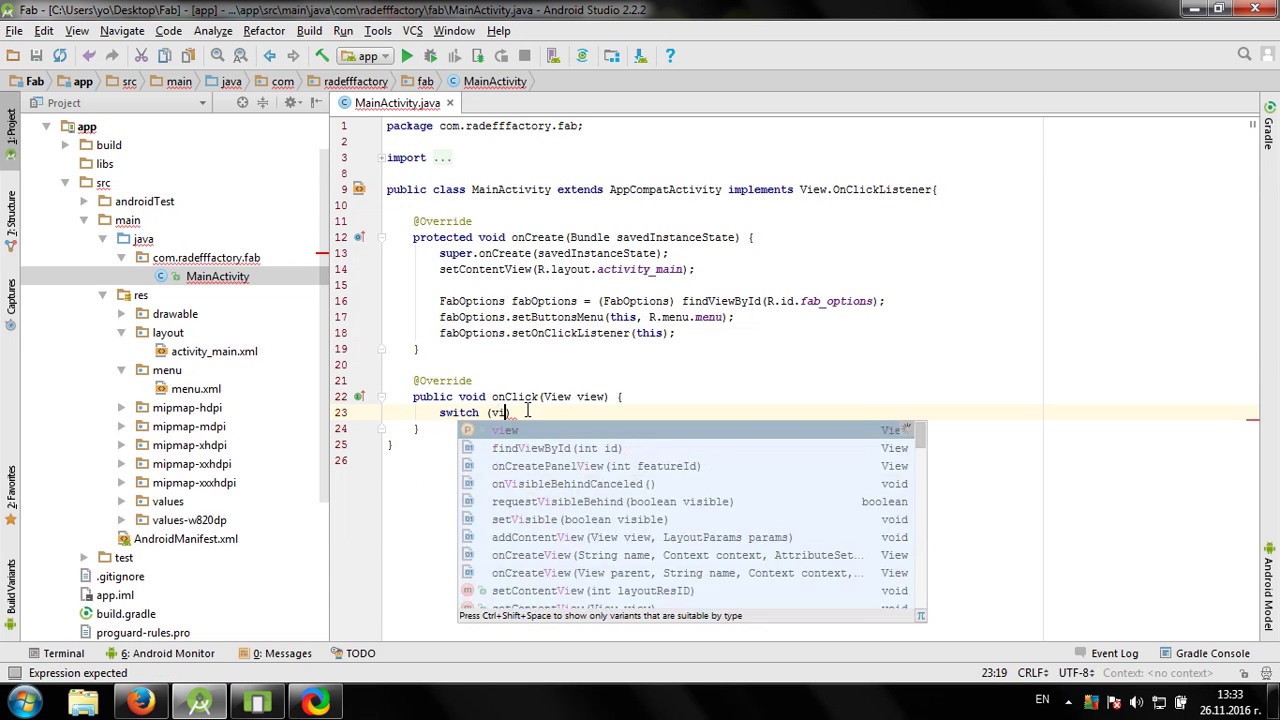Open Firefox from the taskbar

141,701
